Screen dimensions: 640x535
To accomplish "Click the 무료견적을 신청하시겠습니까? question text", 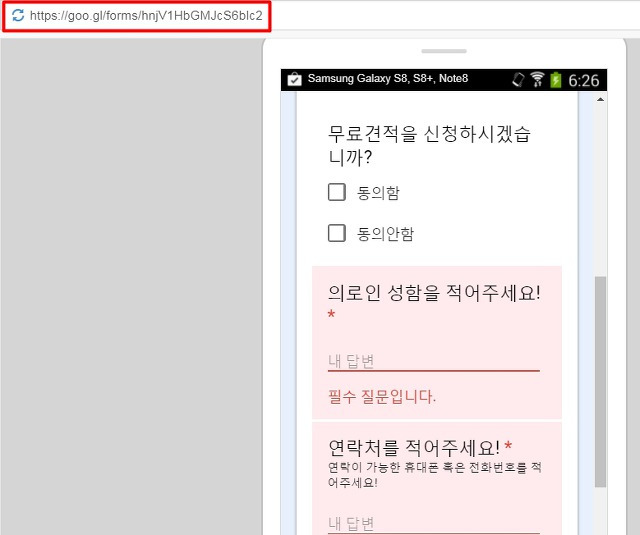I will (429, 145).
